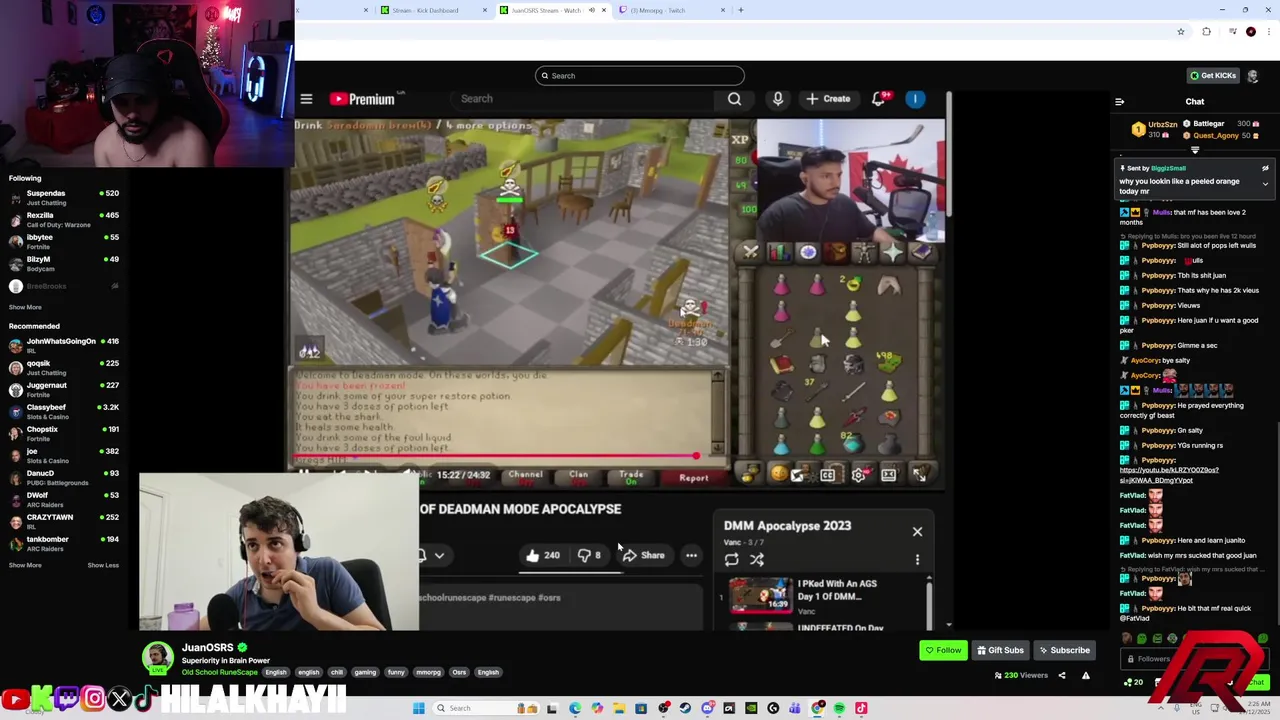Enter fullscreen on the YouTube video

pos(919,475)
